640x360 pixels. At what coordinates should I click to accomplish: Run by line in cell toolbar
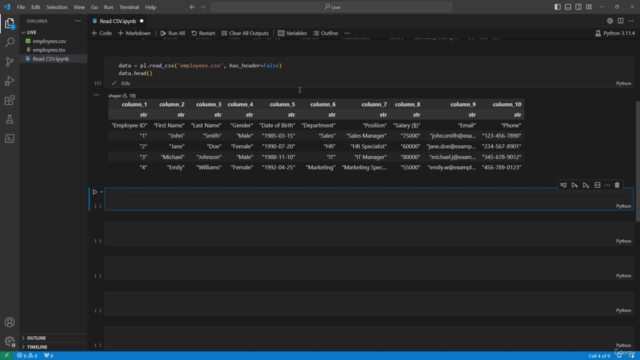pos(563,185)
